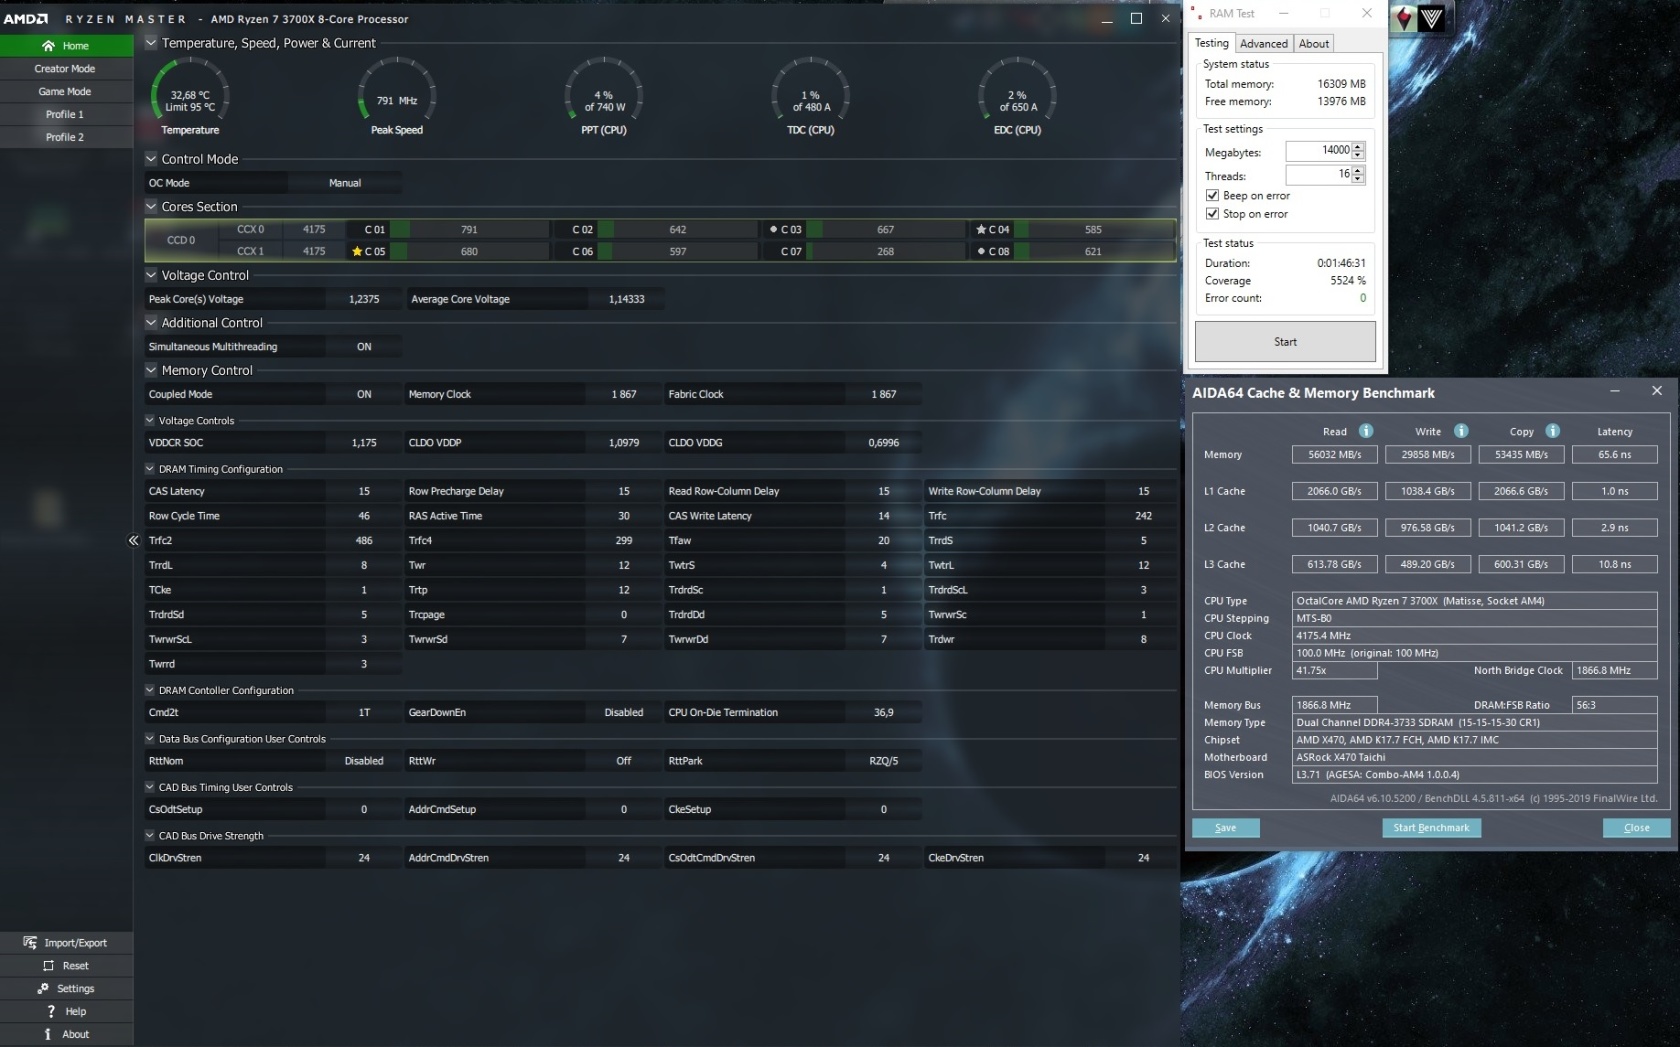This screenshot has width=1680, height=1047.
Task: Click the Temperature gauge
Action: pos(190,96)
